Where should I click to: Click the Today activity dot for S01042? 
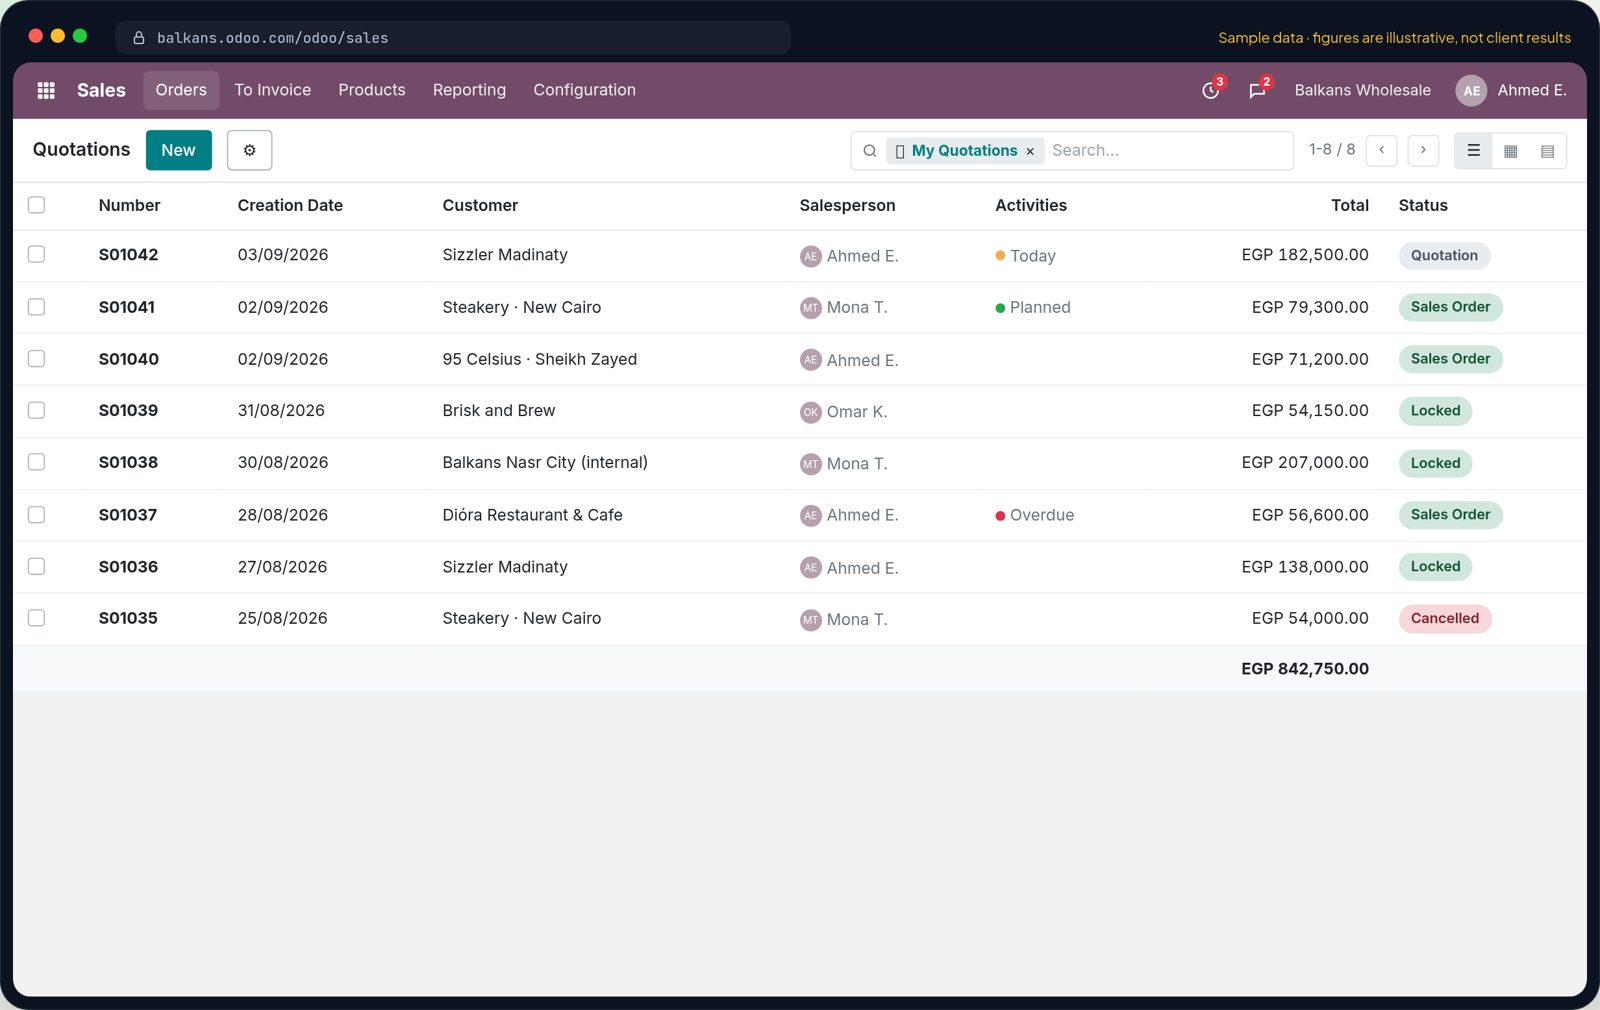[x=1000, y=256]
